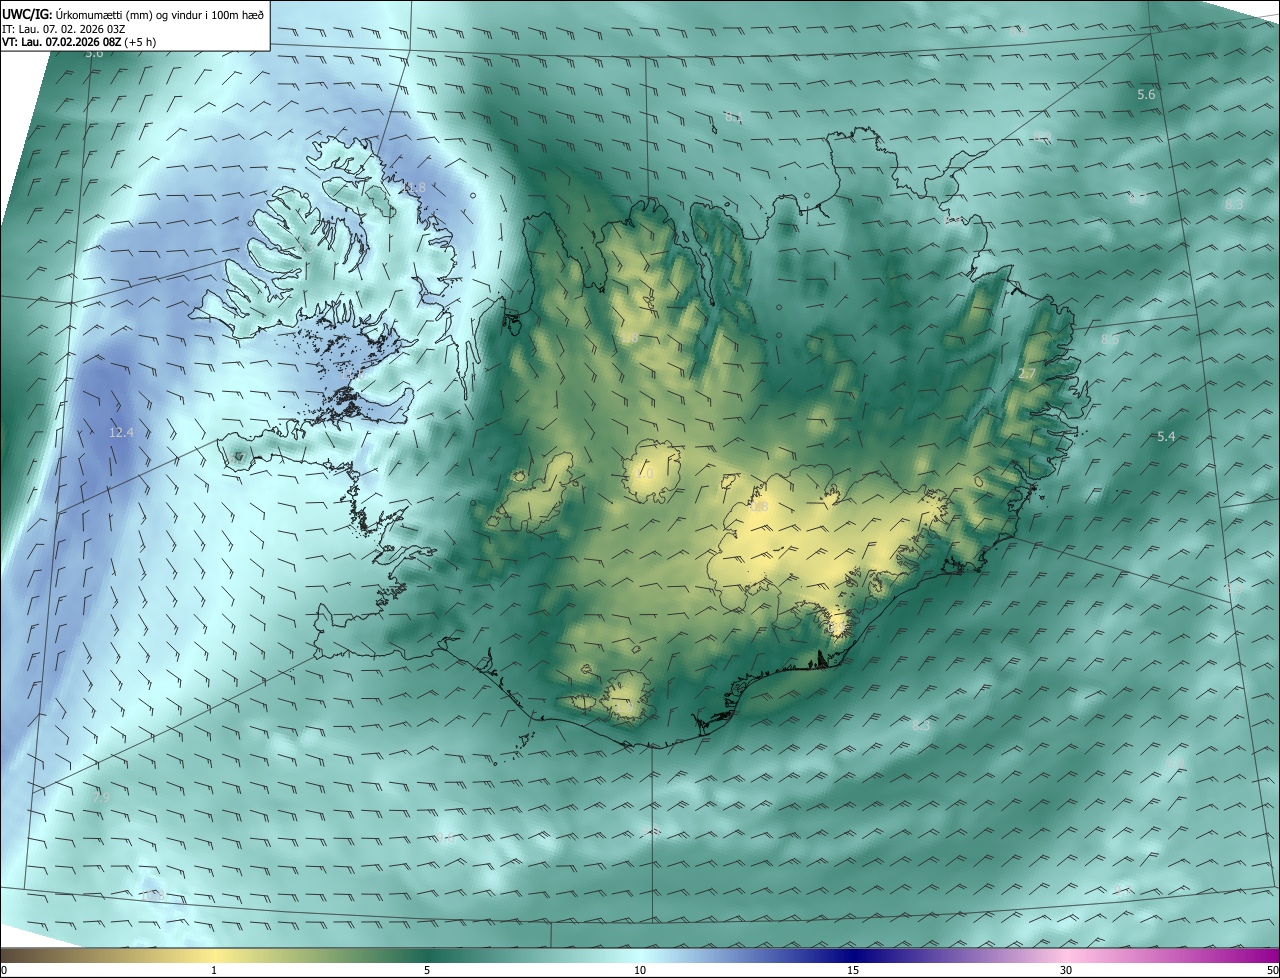Click the 2.7 value label in east Iceland
This screenshot has height=978, width=1280.
point(1027,374)
